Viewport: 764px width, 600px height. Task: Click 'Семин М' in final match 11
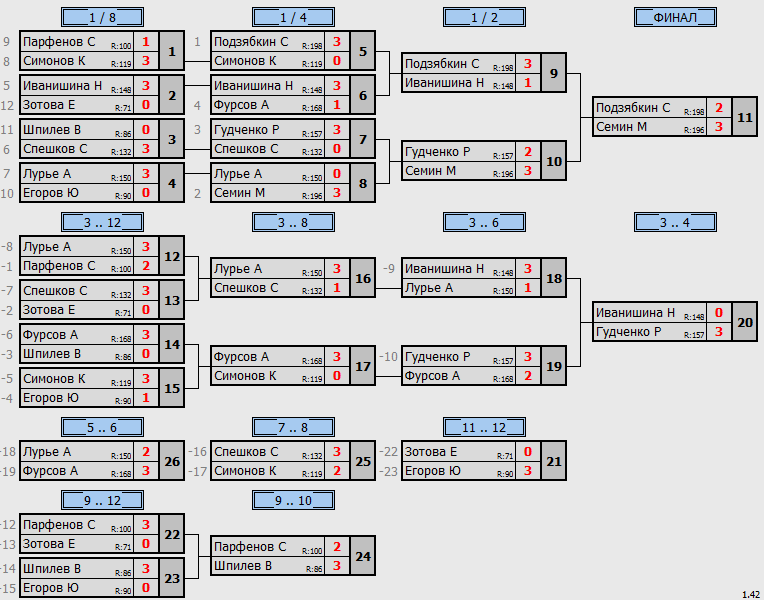pyautogui.click(x=621, y=127)
